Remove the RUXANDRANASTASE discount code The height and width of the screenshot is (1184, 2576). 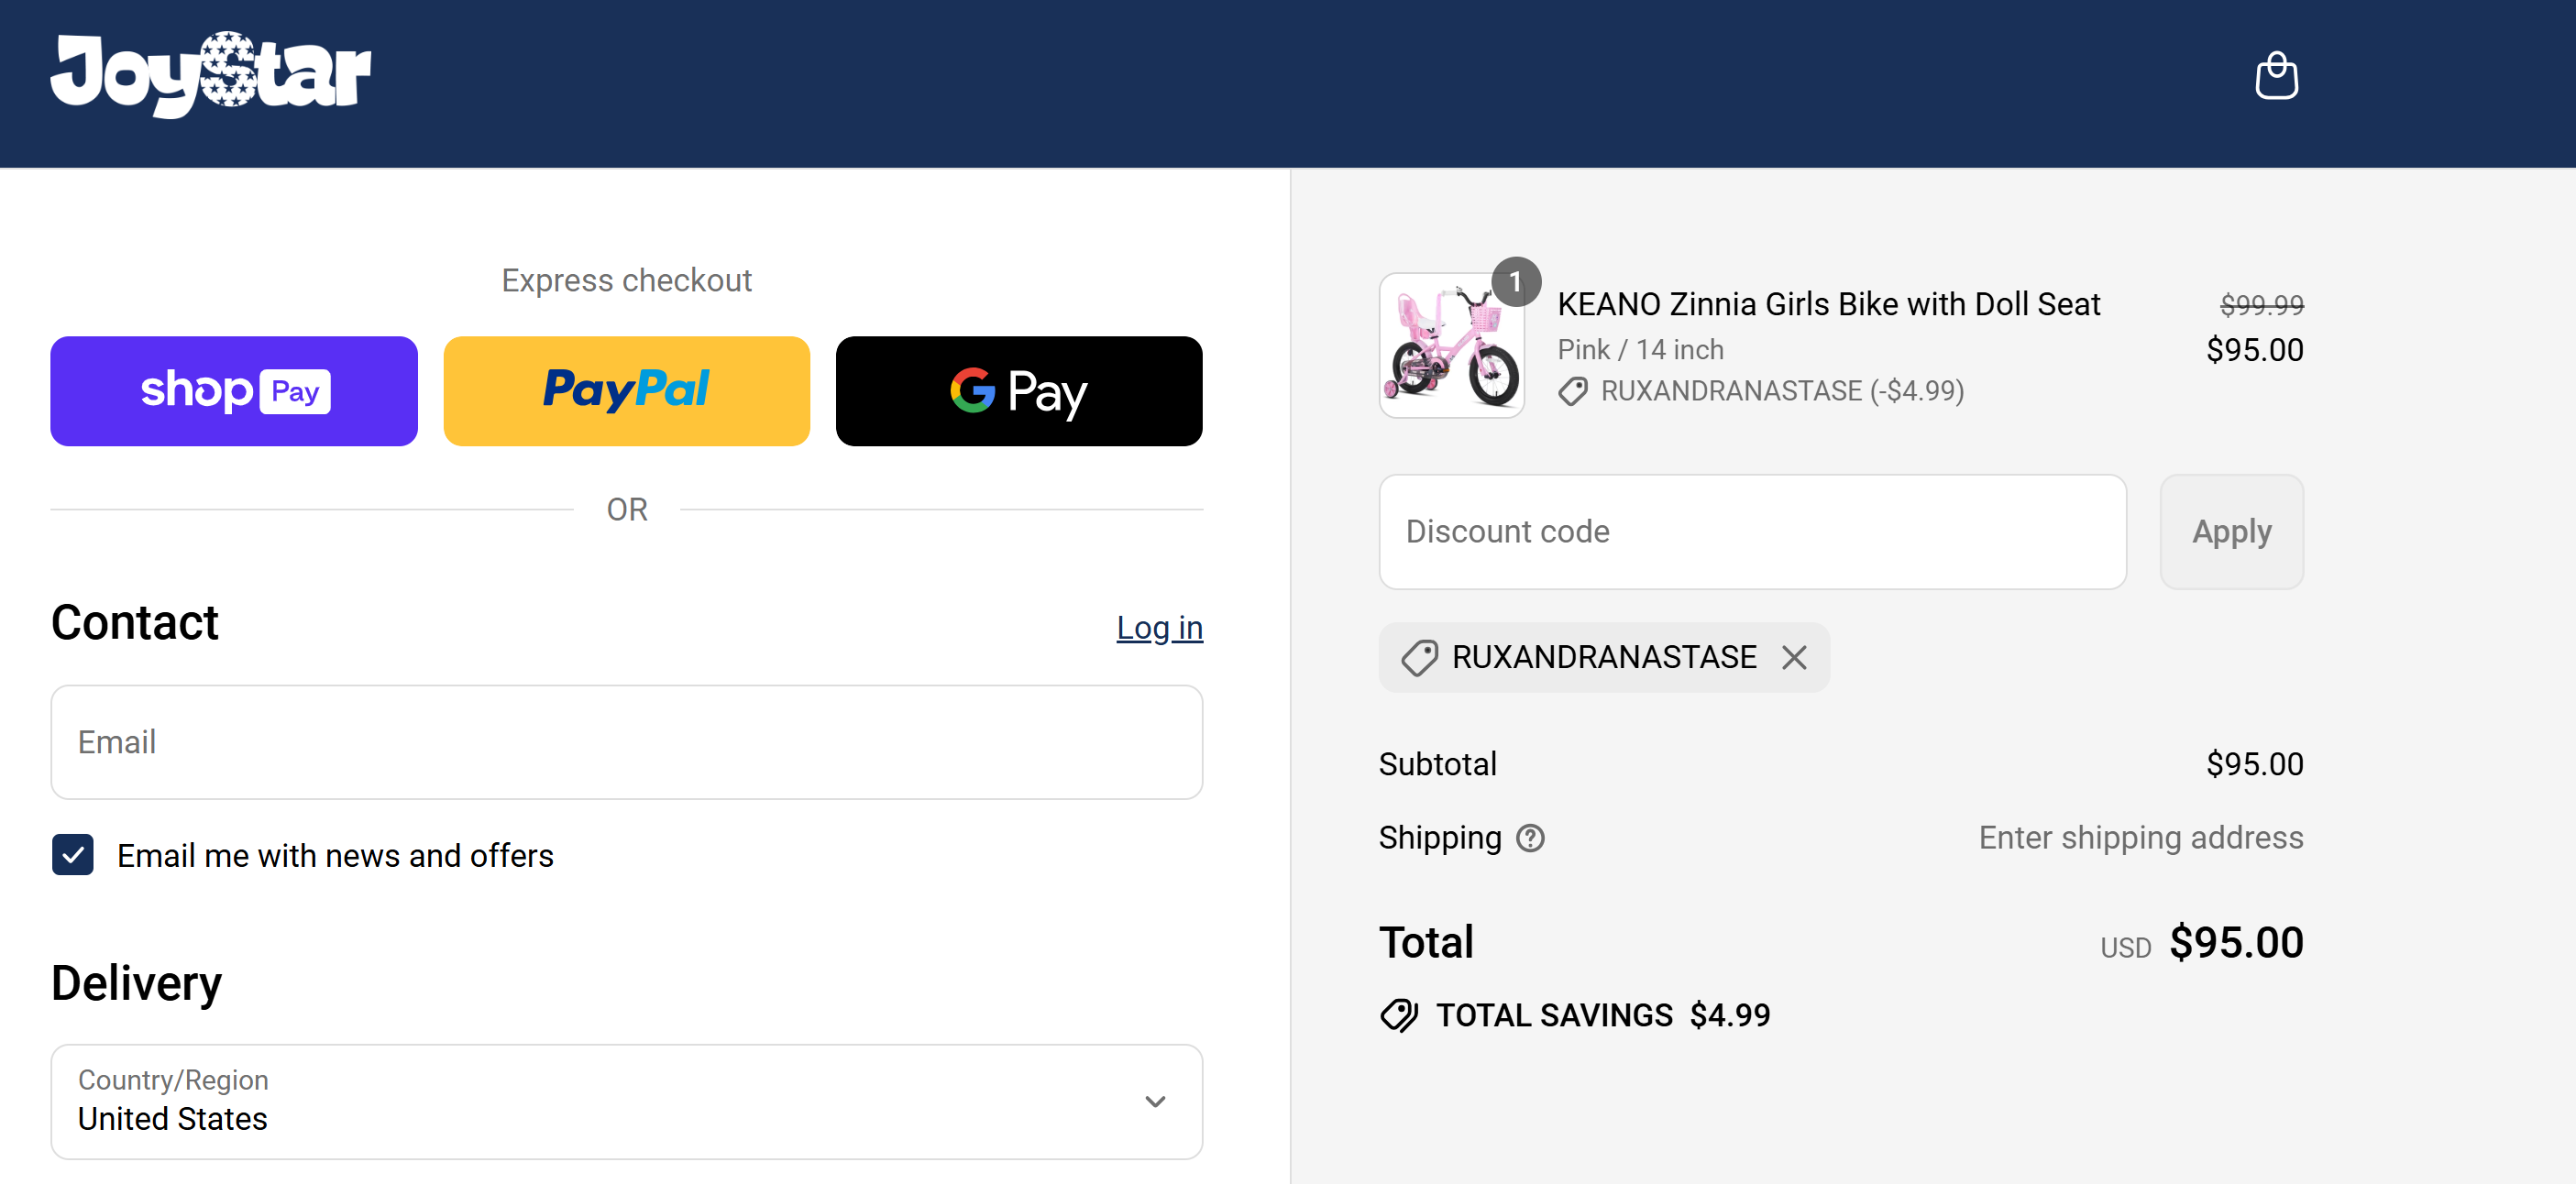pos(1794,658)
